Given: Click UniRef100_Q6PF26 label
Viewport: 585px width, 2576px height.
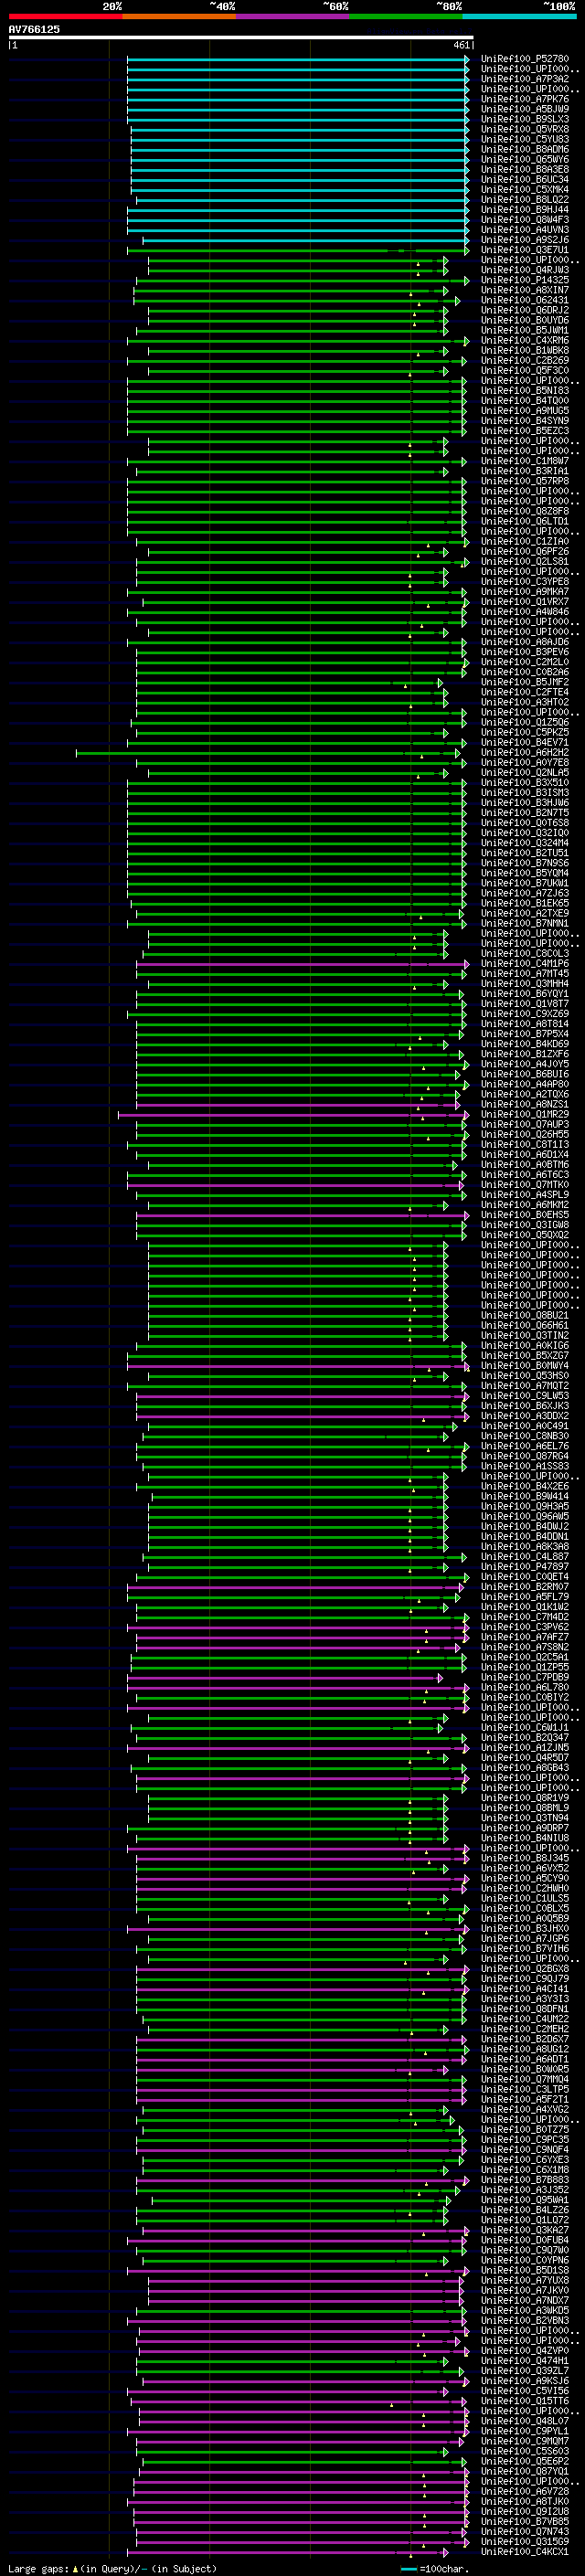Looking at the screenshot, I should click(525, 552).
